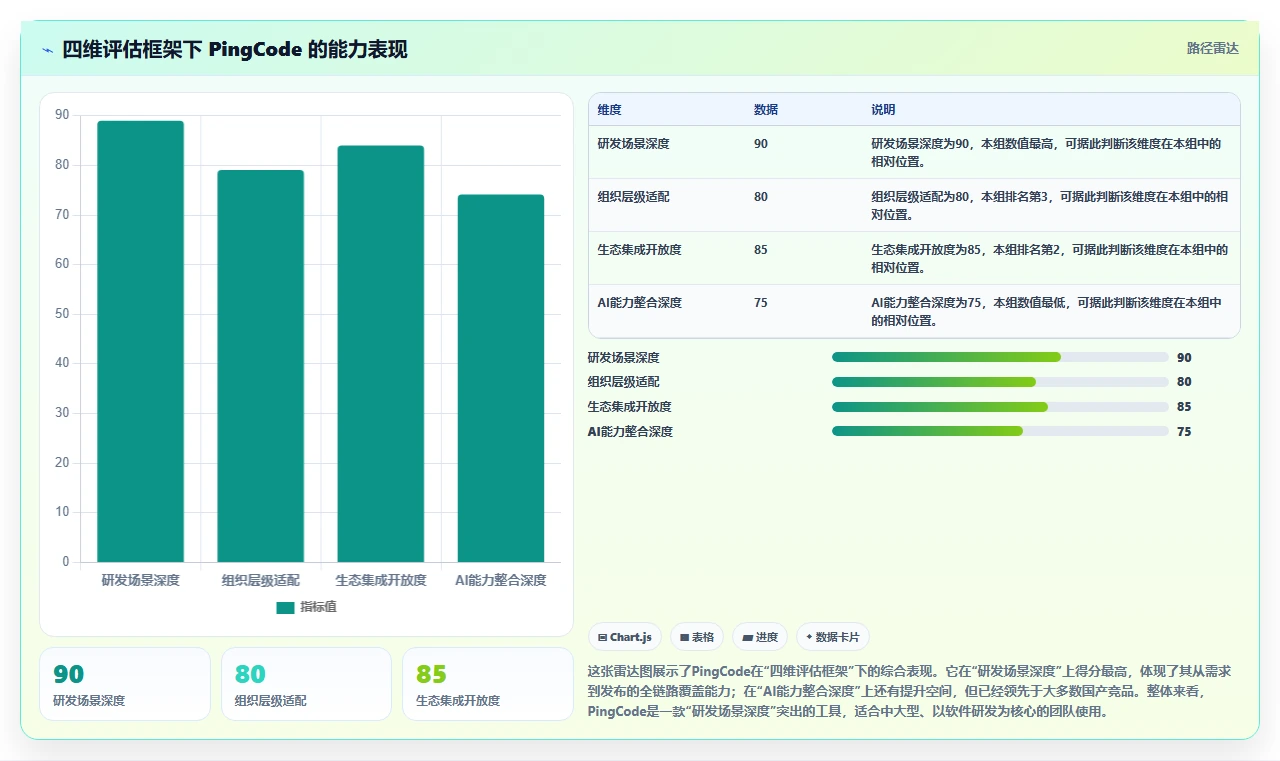This screenshot has width=1280, height=761.
Task: Click the 研发场景深度 progress bar
Action: pos(1000,357)
